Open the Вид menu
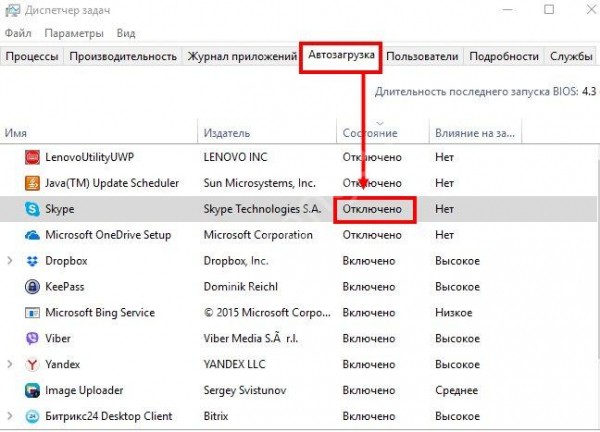 [126, 33]
